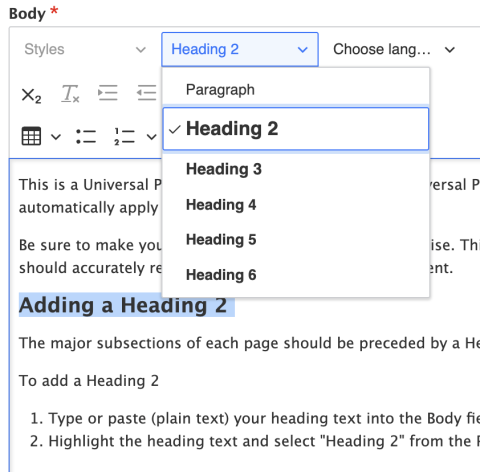Open the Styles dropdown
The width and height of the screenshot is (480, 472).
pos(85,49)
